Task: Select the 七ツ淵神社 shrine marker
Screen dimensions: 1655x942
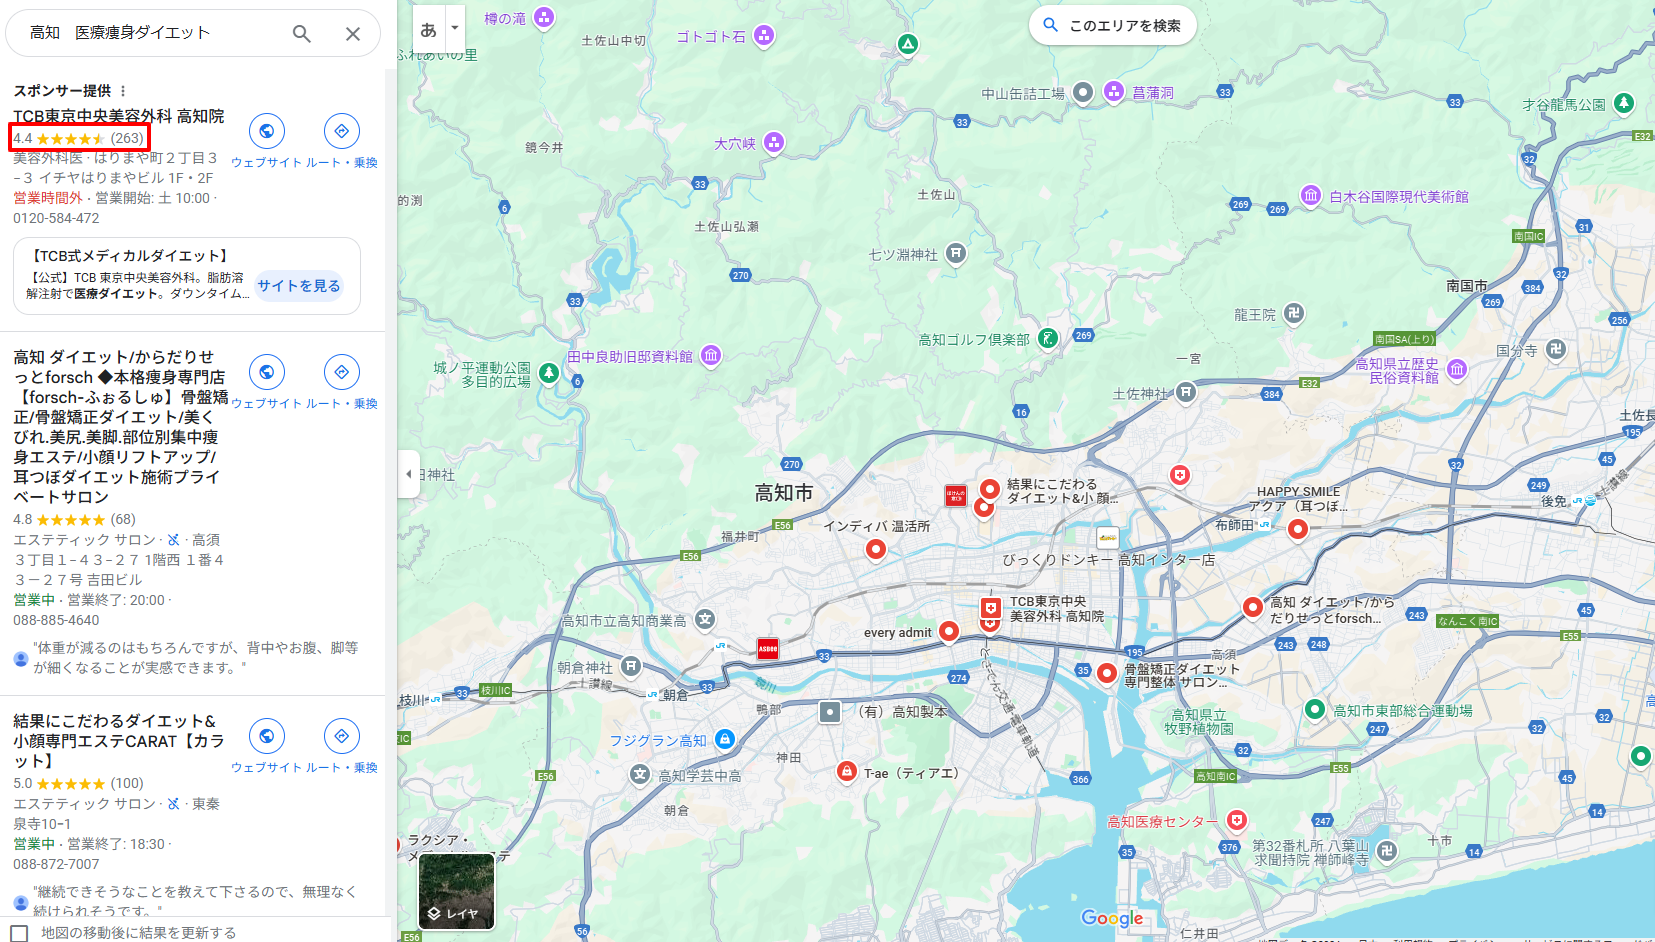Action: [956, 254]
